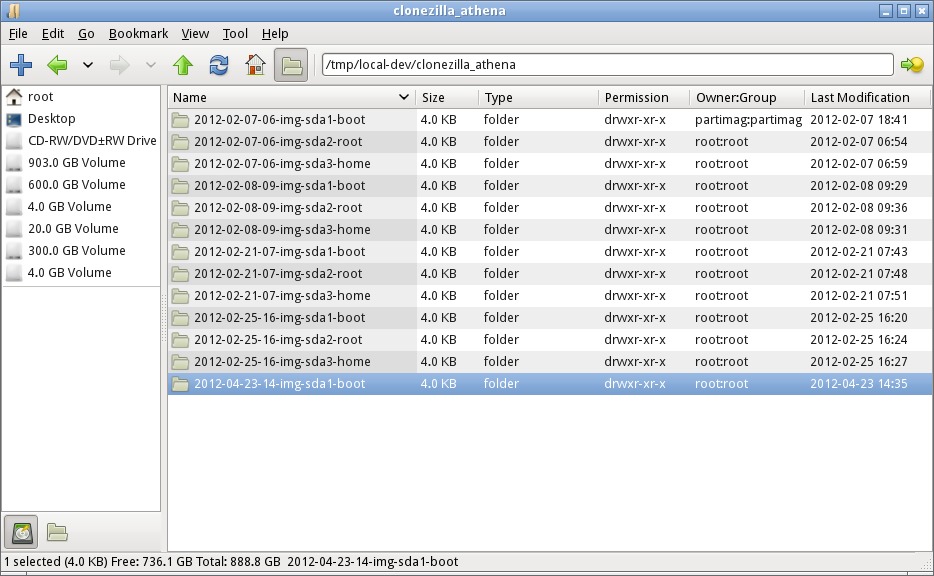Open the back history dropdown arrow
This screenshot has height=576, width=934.
pyautogui.click(x=88, y=65)
